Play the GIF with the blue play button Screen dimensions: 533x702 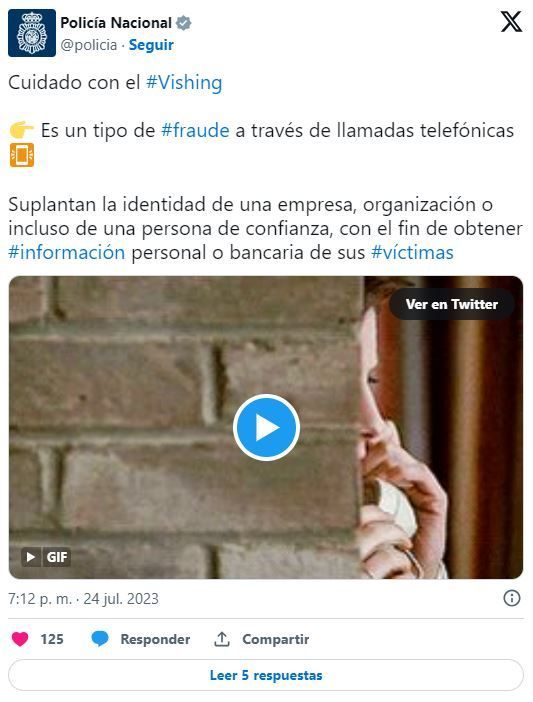click(266, 428)
